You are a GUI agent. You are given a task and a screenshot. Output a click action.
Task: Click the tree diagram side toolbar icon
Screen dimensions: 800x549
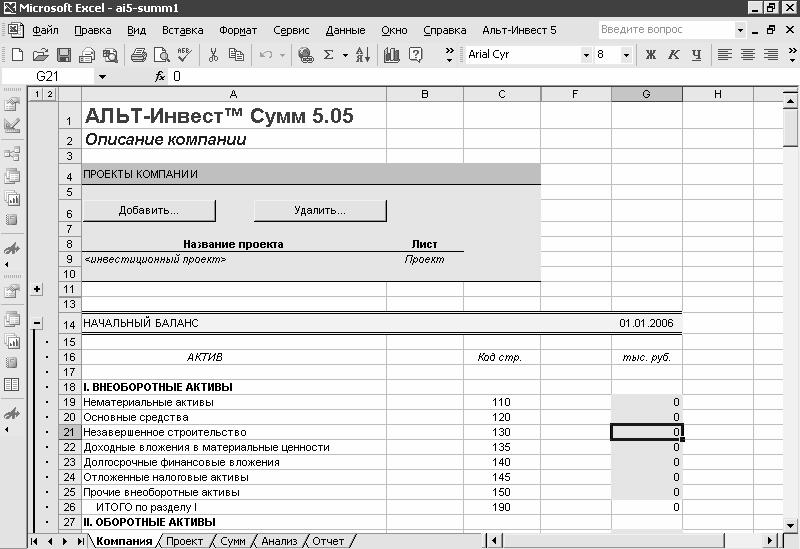pyautogui.click(x=12, y=153)
